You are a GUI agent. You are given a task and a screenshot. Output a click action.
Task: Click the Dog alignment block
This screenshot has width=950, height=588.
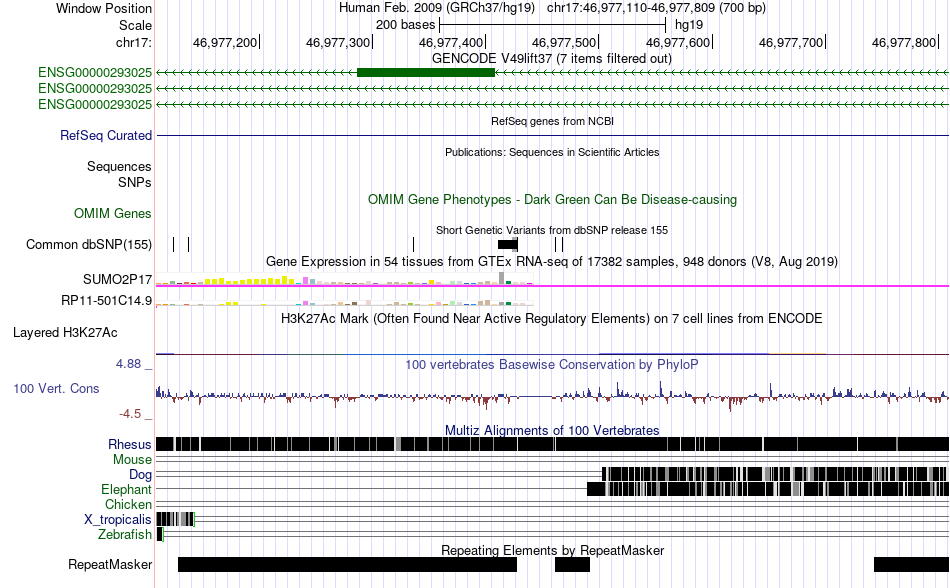pos(774,474)
